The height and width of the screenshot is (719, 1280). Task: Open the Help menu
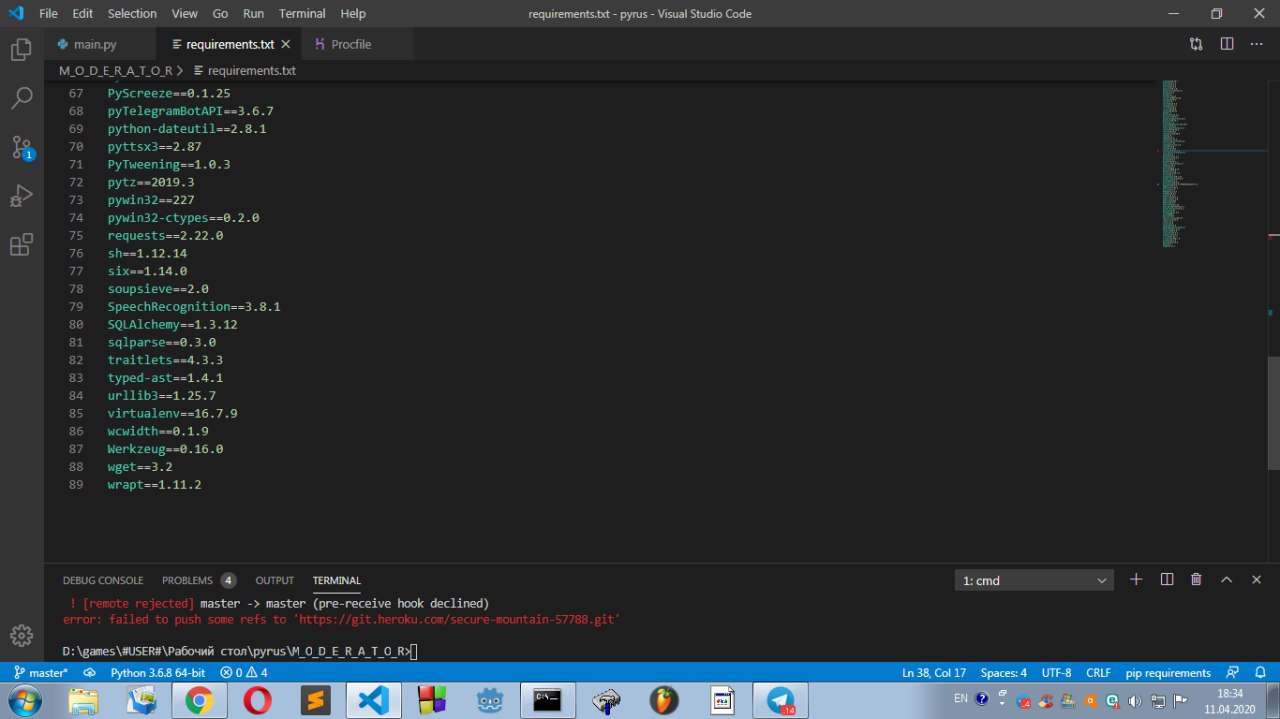(353, 14)
